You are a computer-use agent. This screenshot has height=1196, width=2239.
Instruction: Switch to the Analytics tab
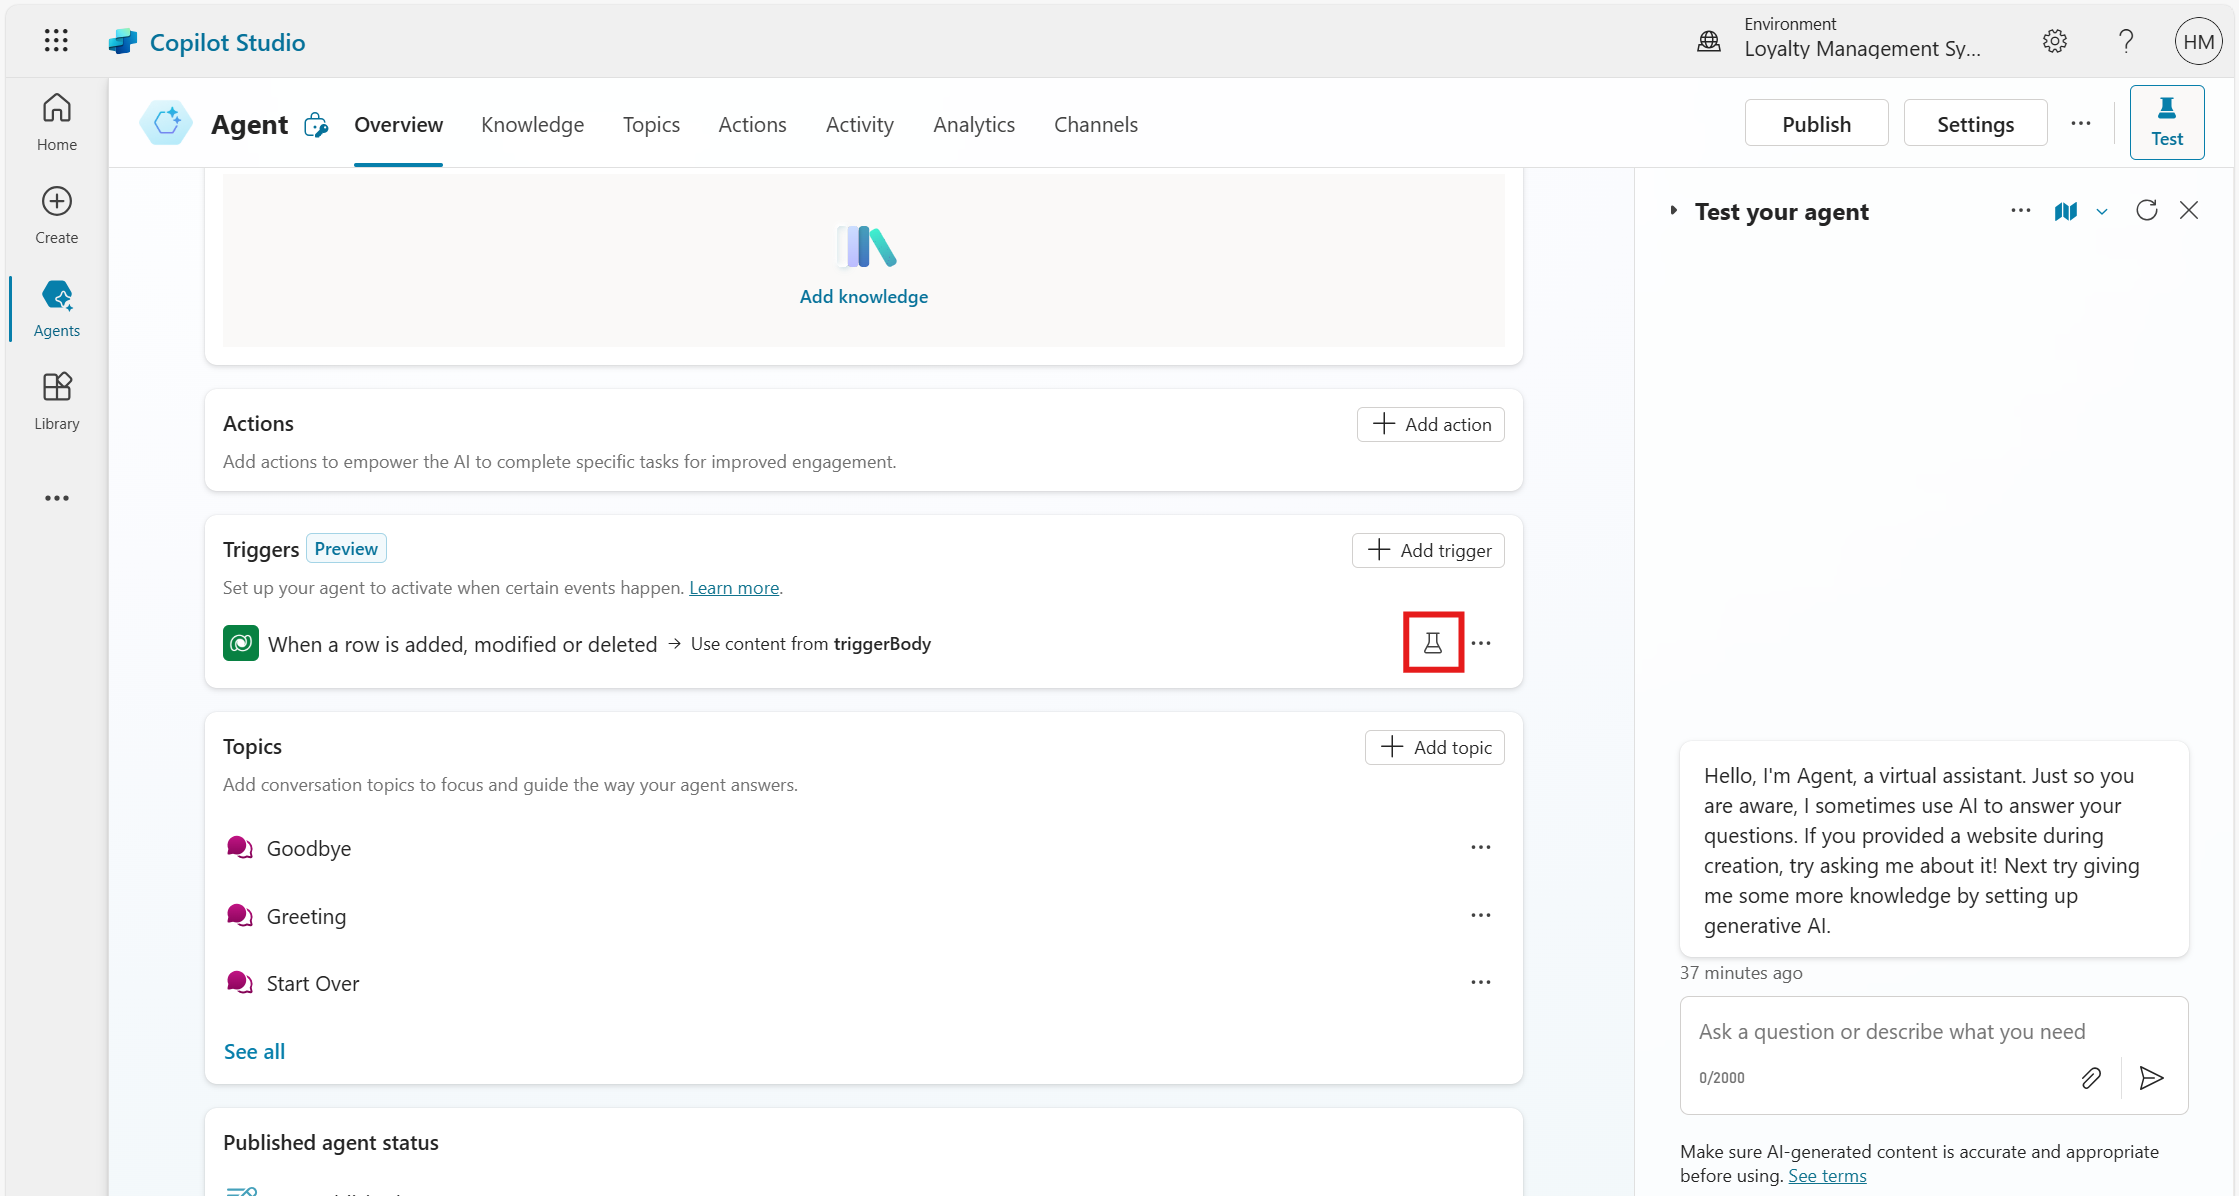click(973, 125)
